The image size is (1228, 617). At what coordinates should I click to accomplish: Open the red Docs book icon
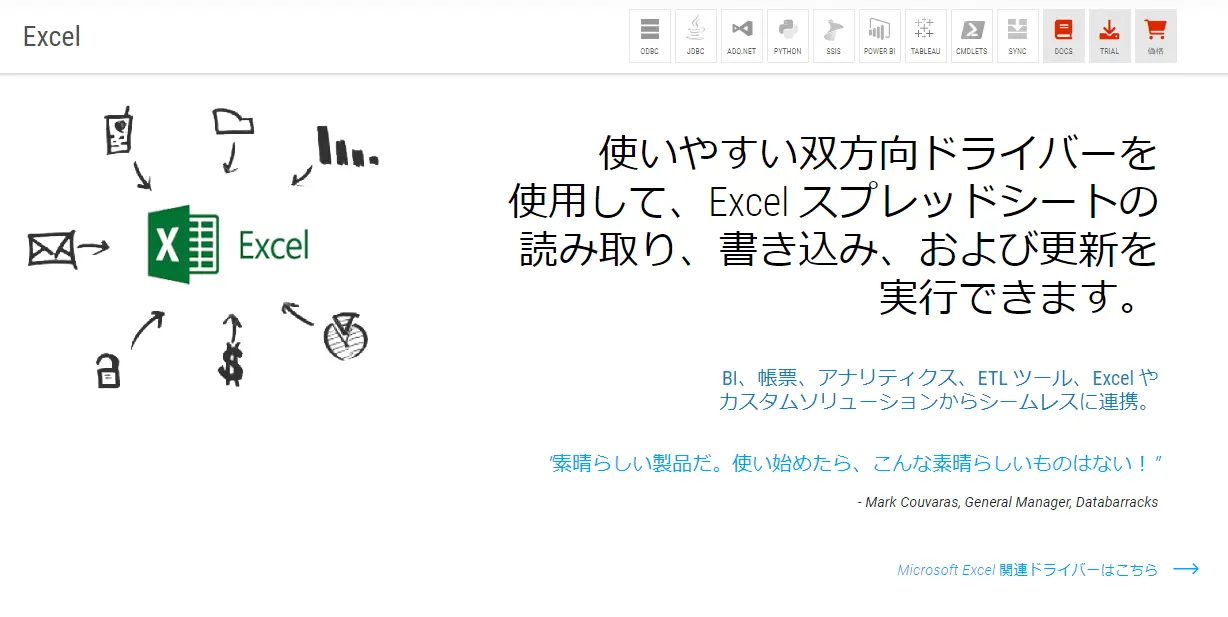coord(1064,36)
